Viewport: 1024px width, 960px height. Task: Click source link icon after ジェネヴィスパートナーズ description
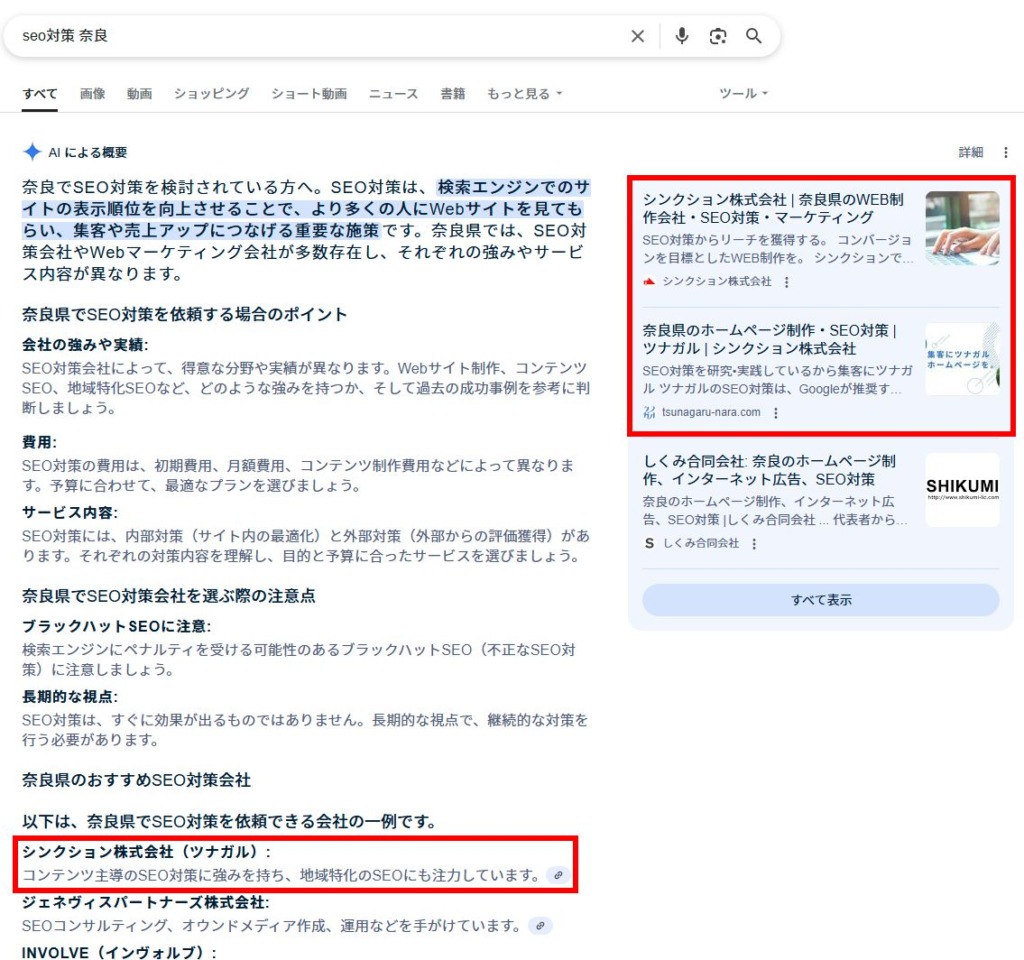[540, 925]
